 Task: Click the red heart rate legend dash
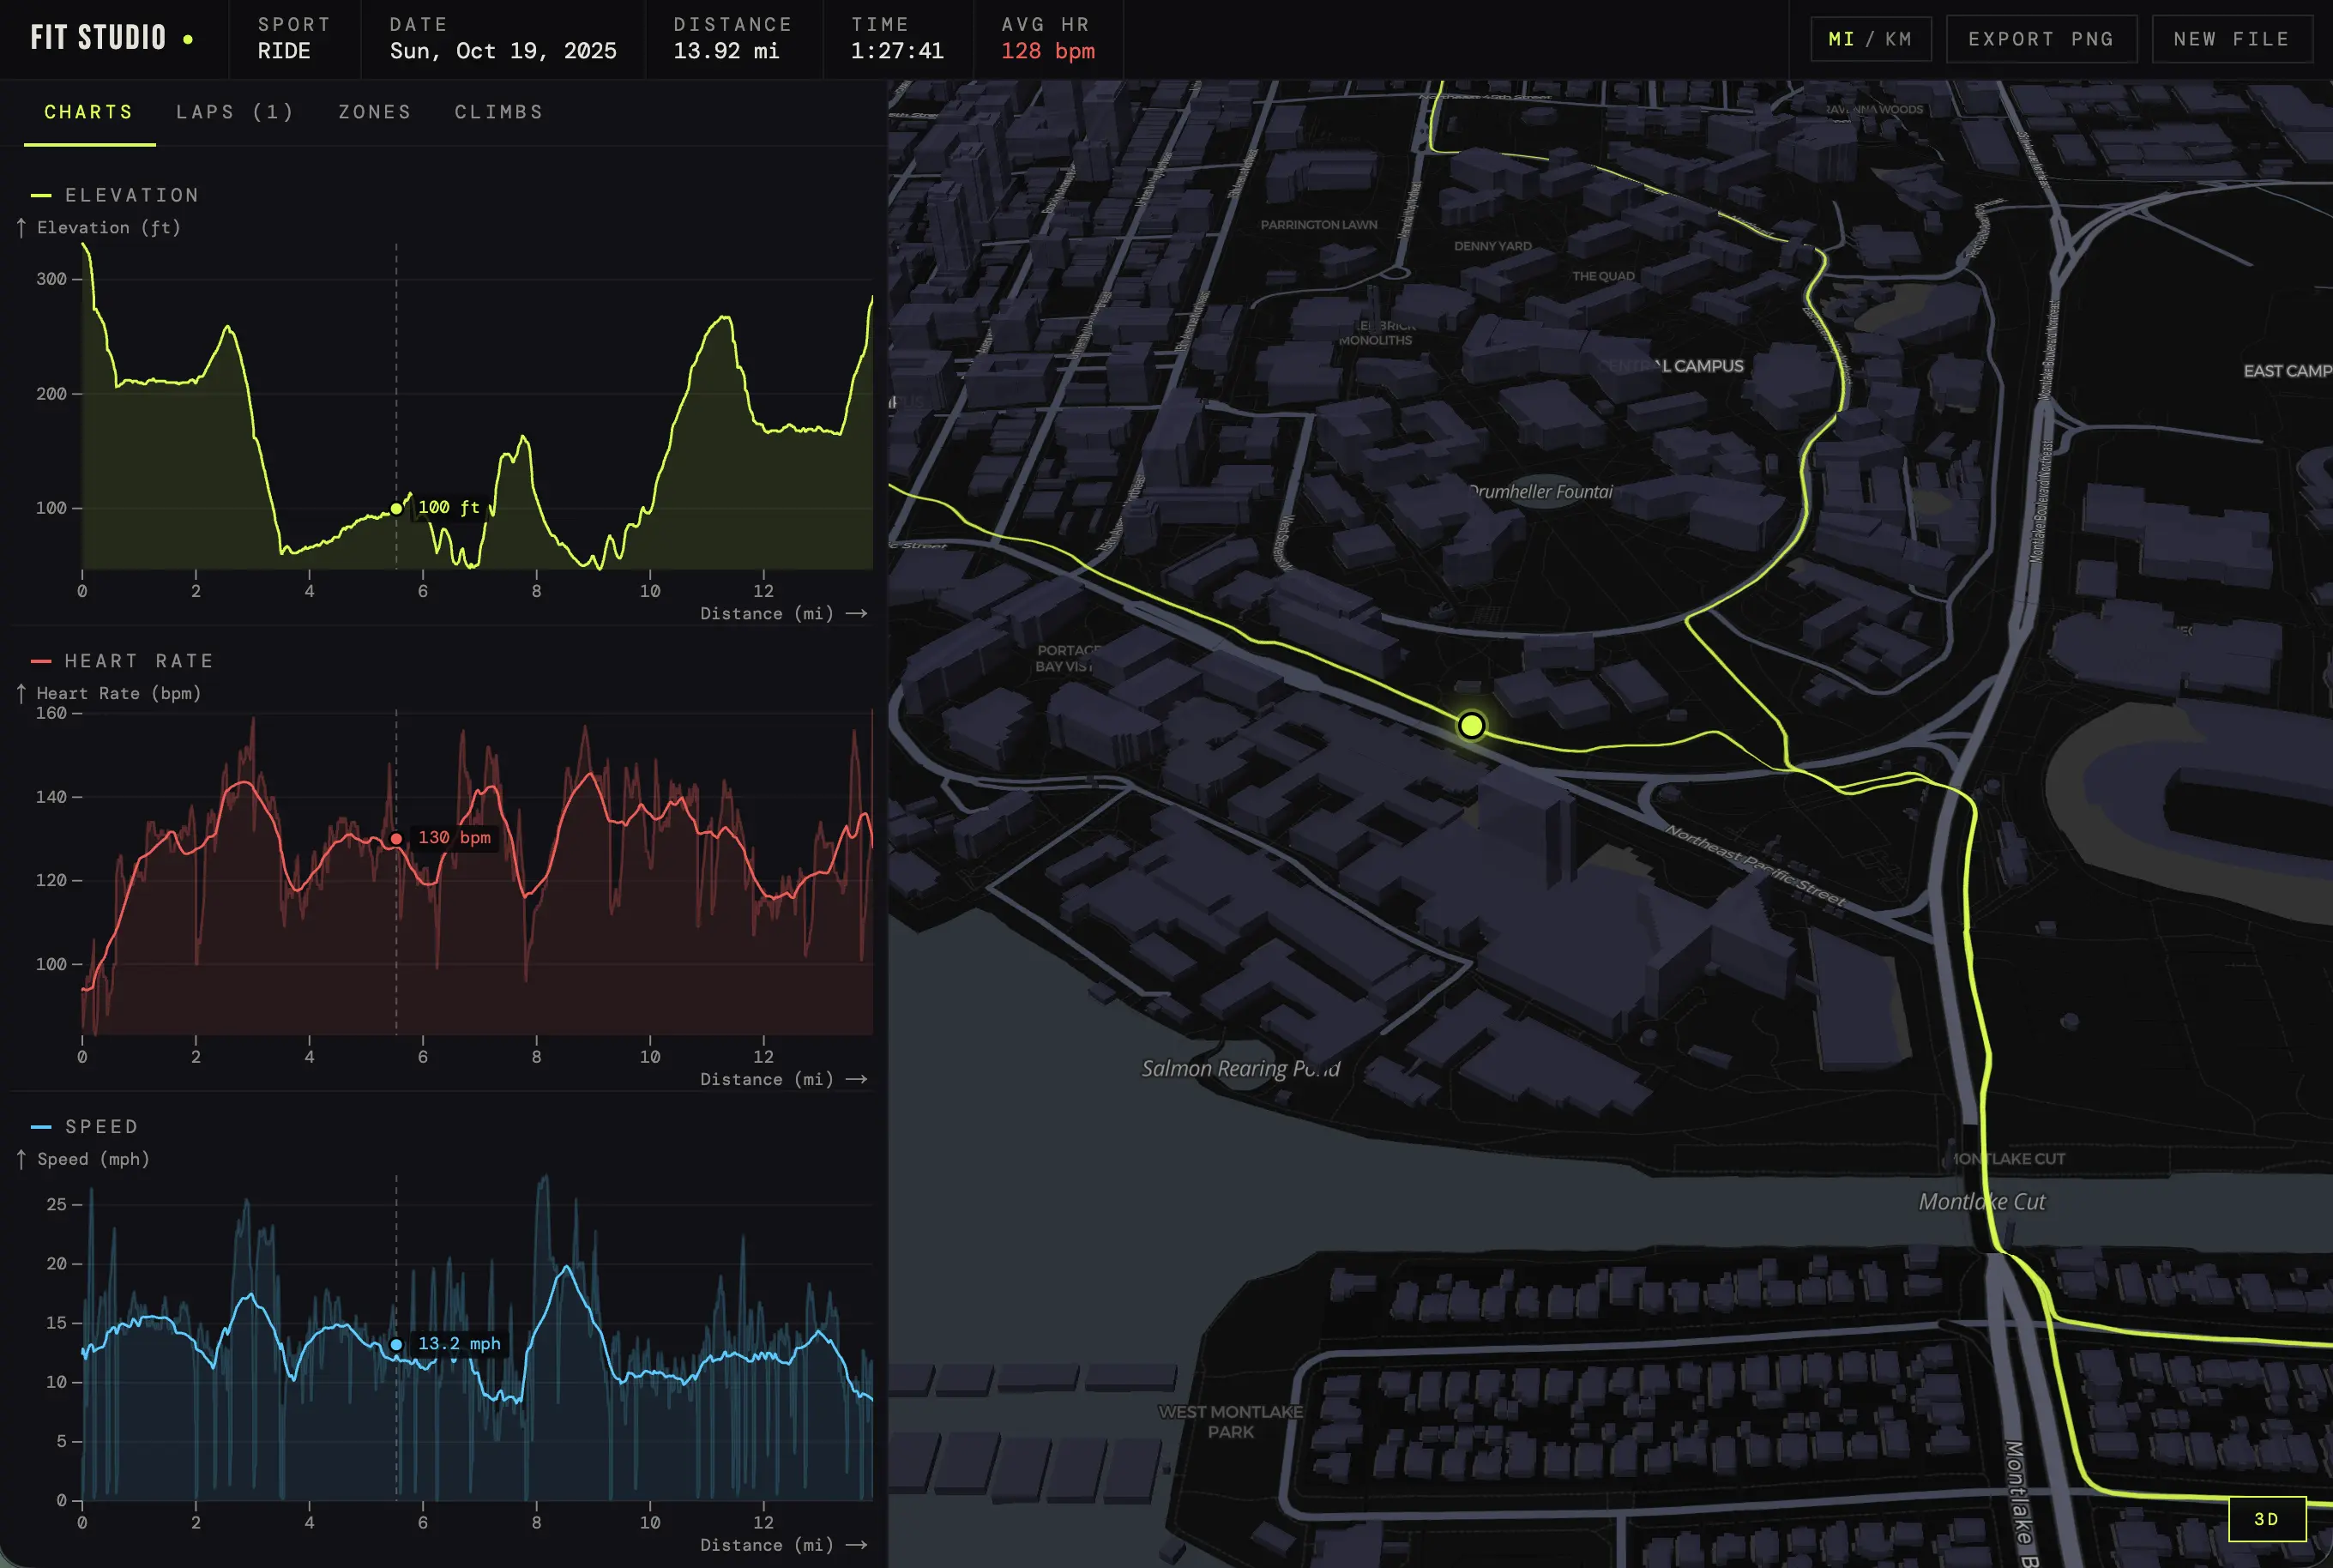tap(41, 661)
